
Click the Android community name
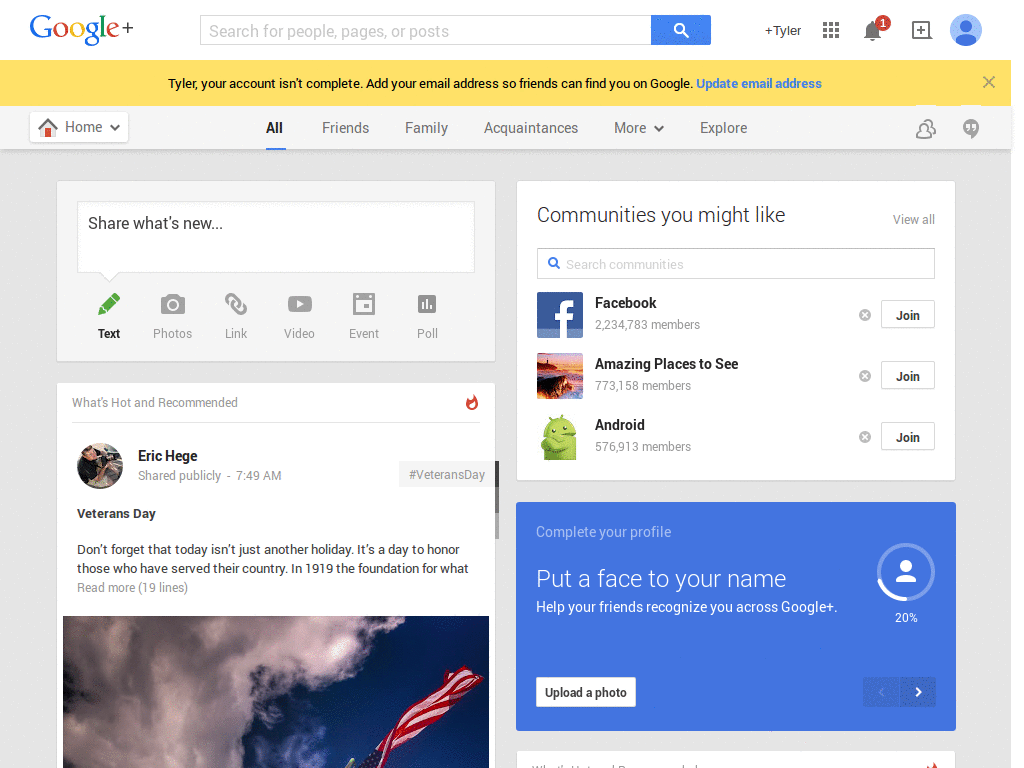coord(620,425)
